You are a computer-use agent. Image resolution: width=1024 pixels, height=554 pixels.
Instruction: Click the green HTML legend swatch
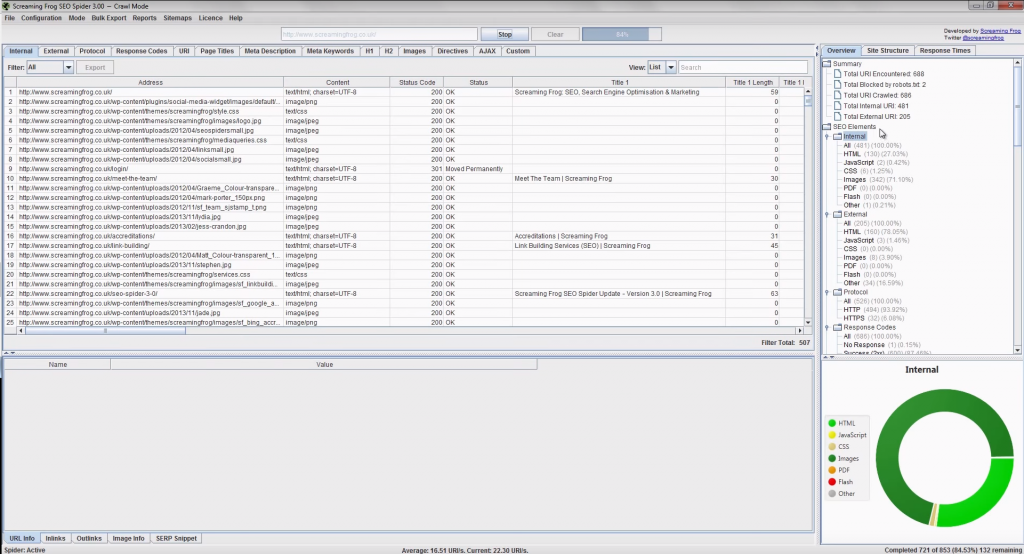point(832,423)
